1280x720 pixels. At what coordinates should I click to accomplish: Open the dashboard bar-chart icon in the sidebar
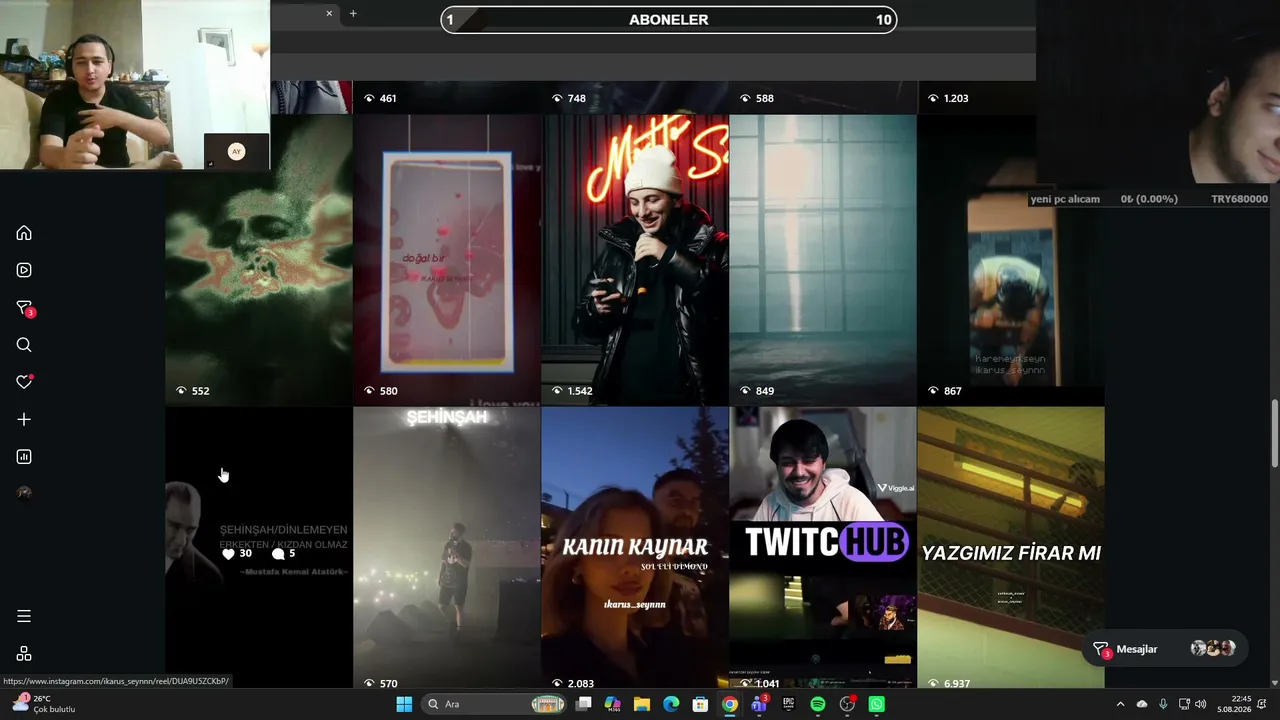[24, 457]
